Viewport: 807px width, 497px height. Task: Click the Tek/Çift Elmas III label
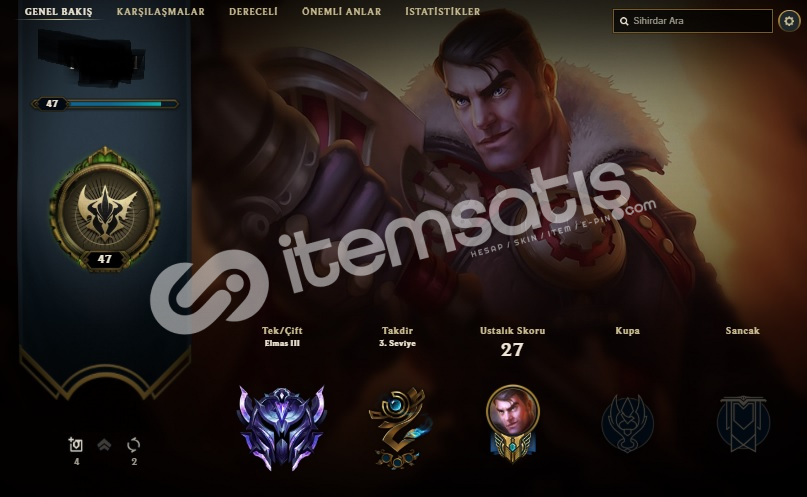coord(282,336)
